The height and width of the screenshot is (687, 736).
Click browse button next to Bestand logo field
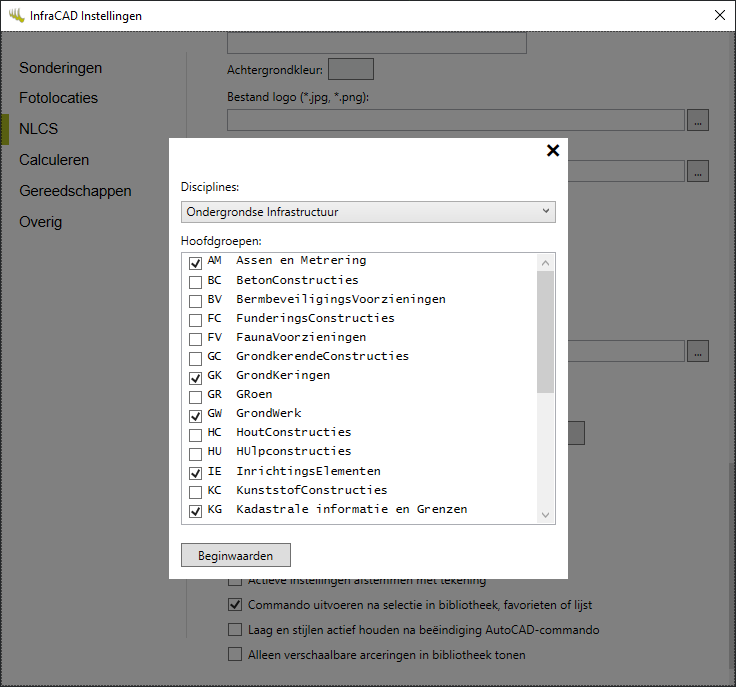pyautogui.click(x=698, y=120)
